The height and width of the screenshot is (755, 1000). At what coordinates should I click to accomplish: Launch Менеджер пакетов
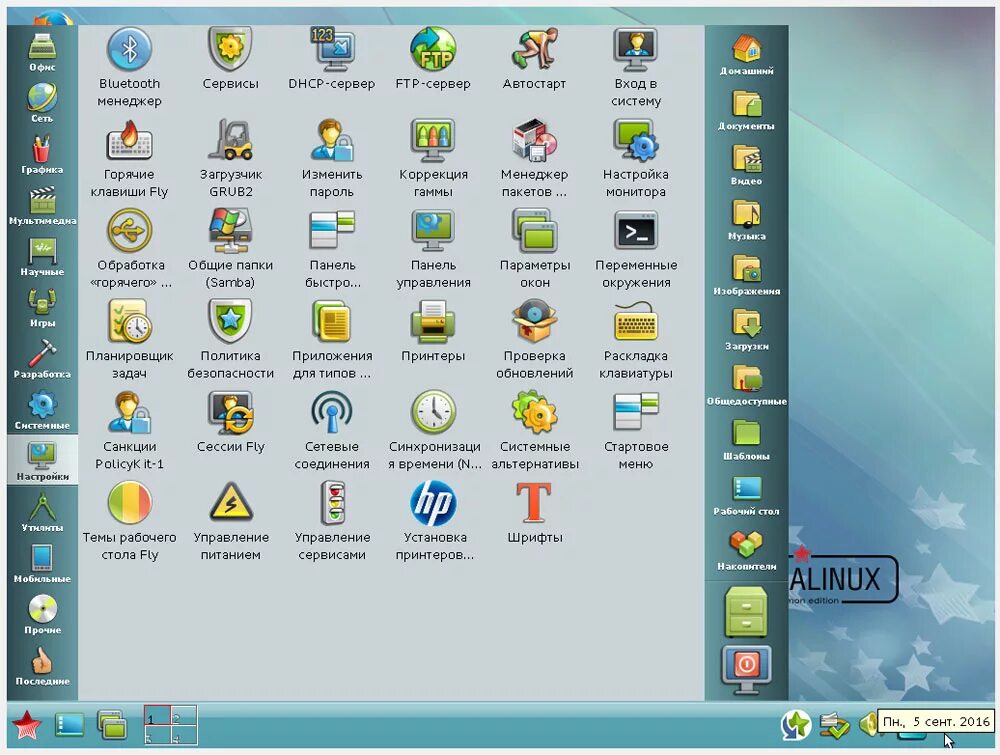click(x=534, y=158)
